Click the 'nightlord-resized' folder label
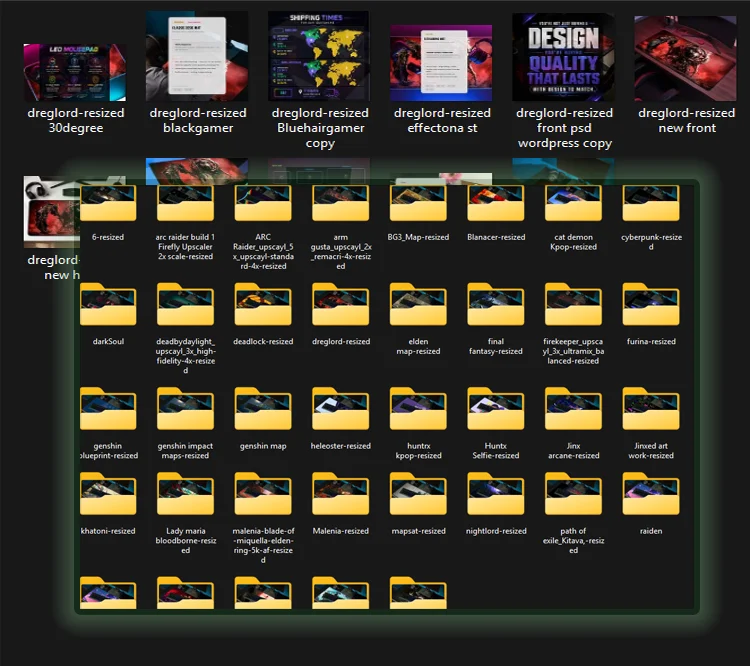 (496, 531)
